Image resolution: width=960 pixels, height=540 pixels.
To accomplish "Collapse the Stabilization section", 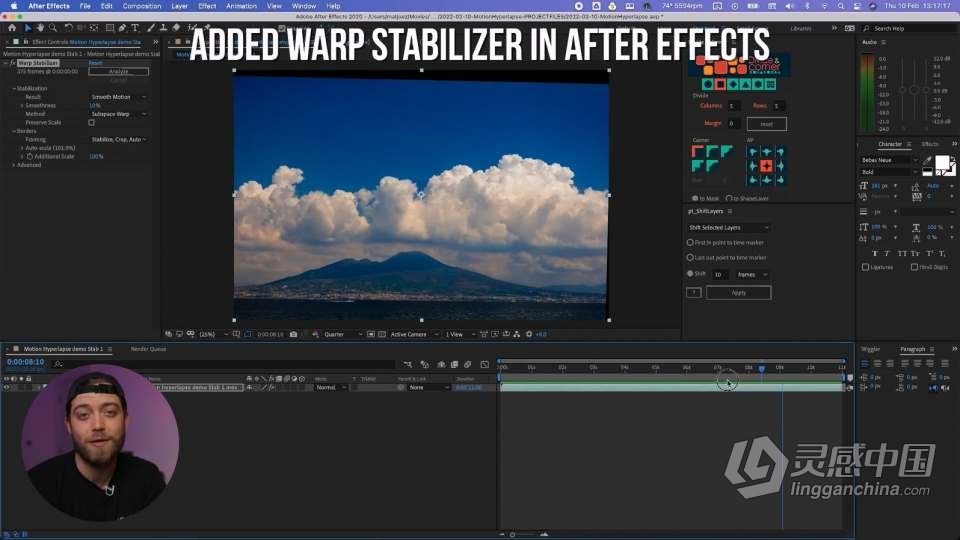I will [14, 88].
